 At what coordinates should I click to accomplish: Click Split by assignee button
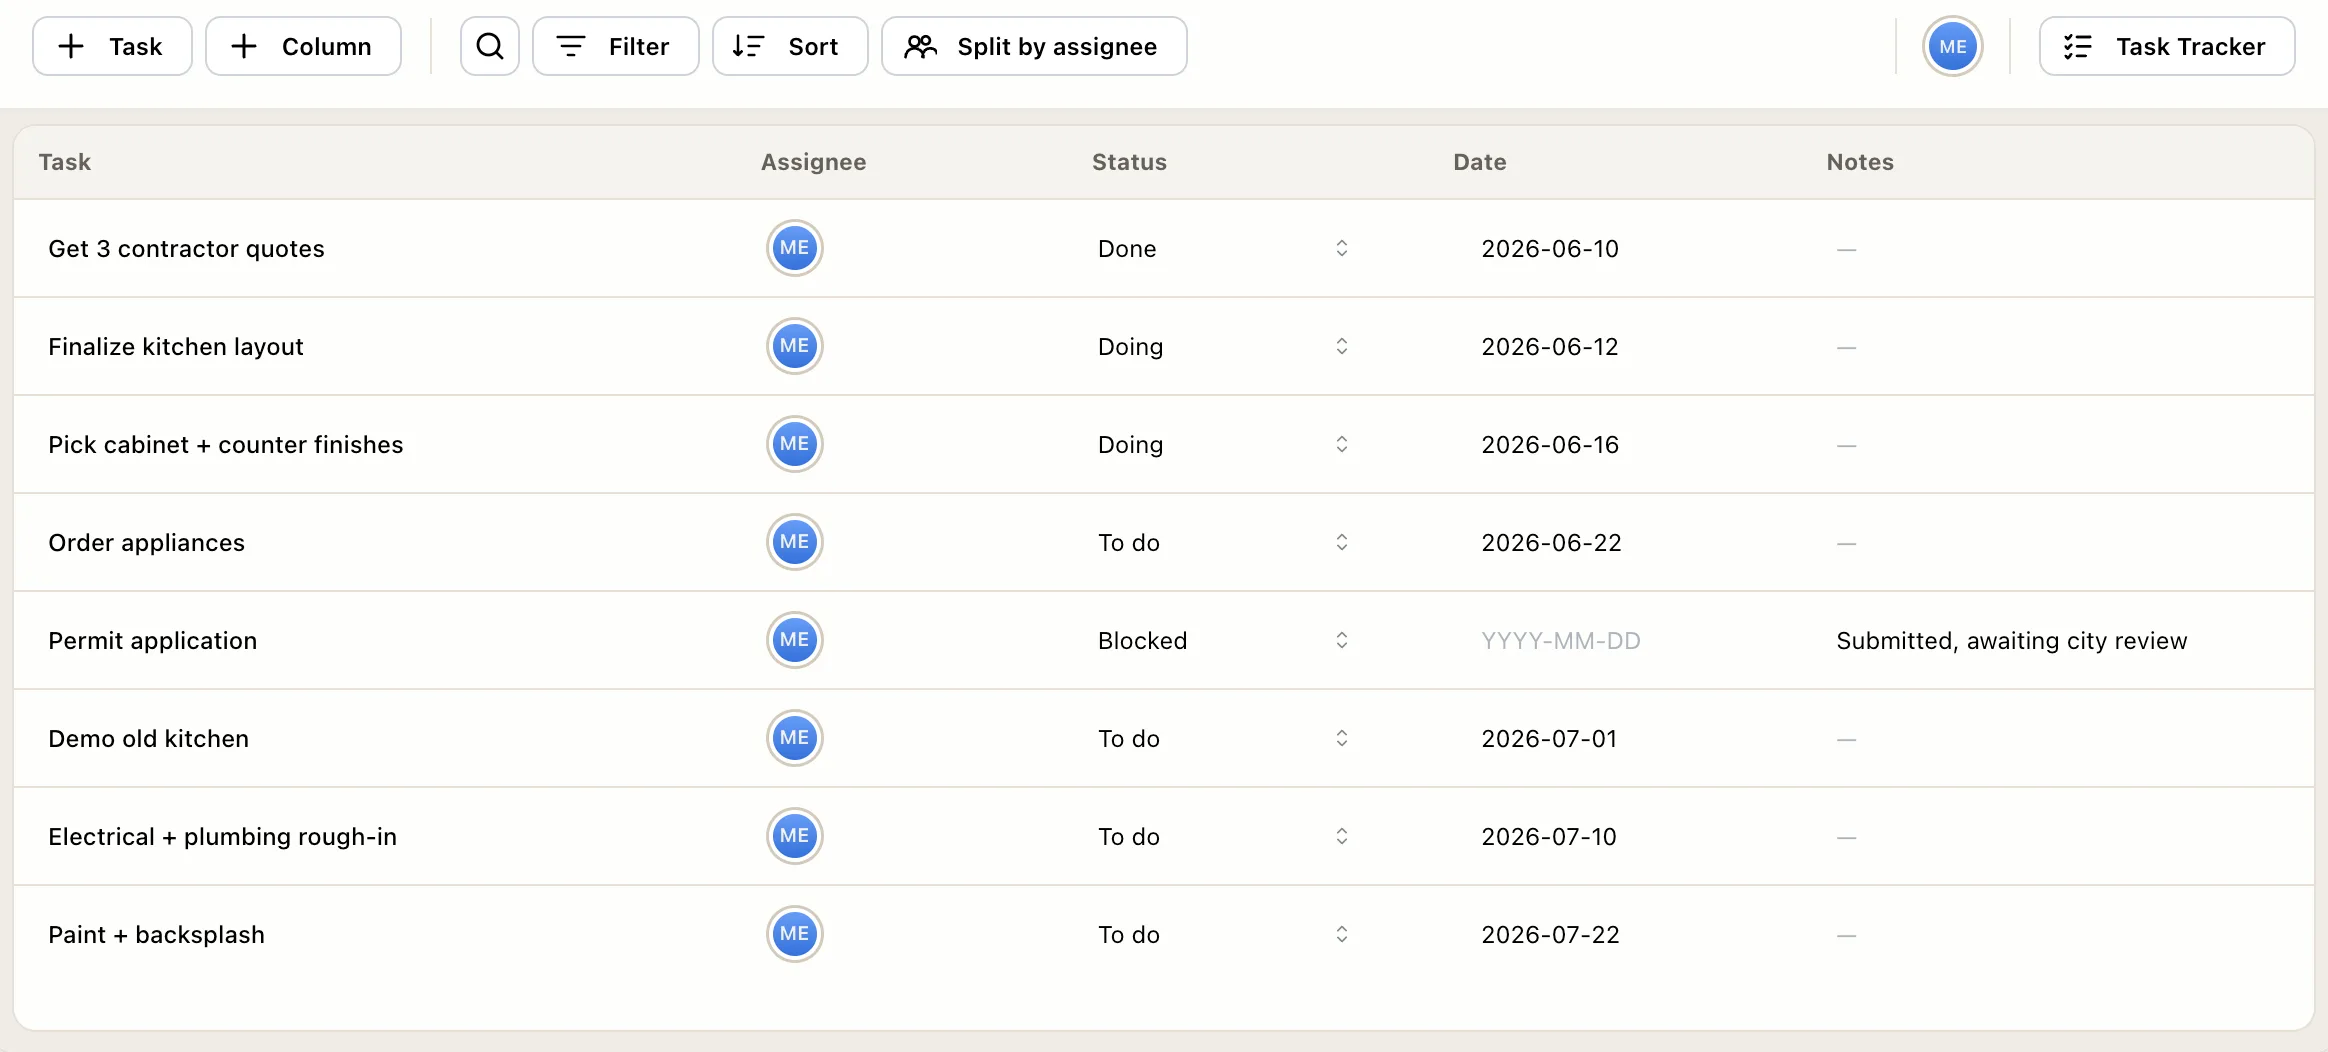(x=1033, y=46)
